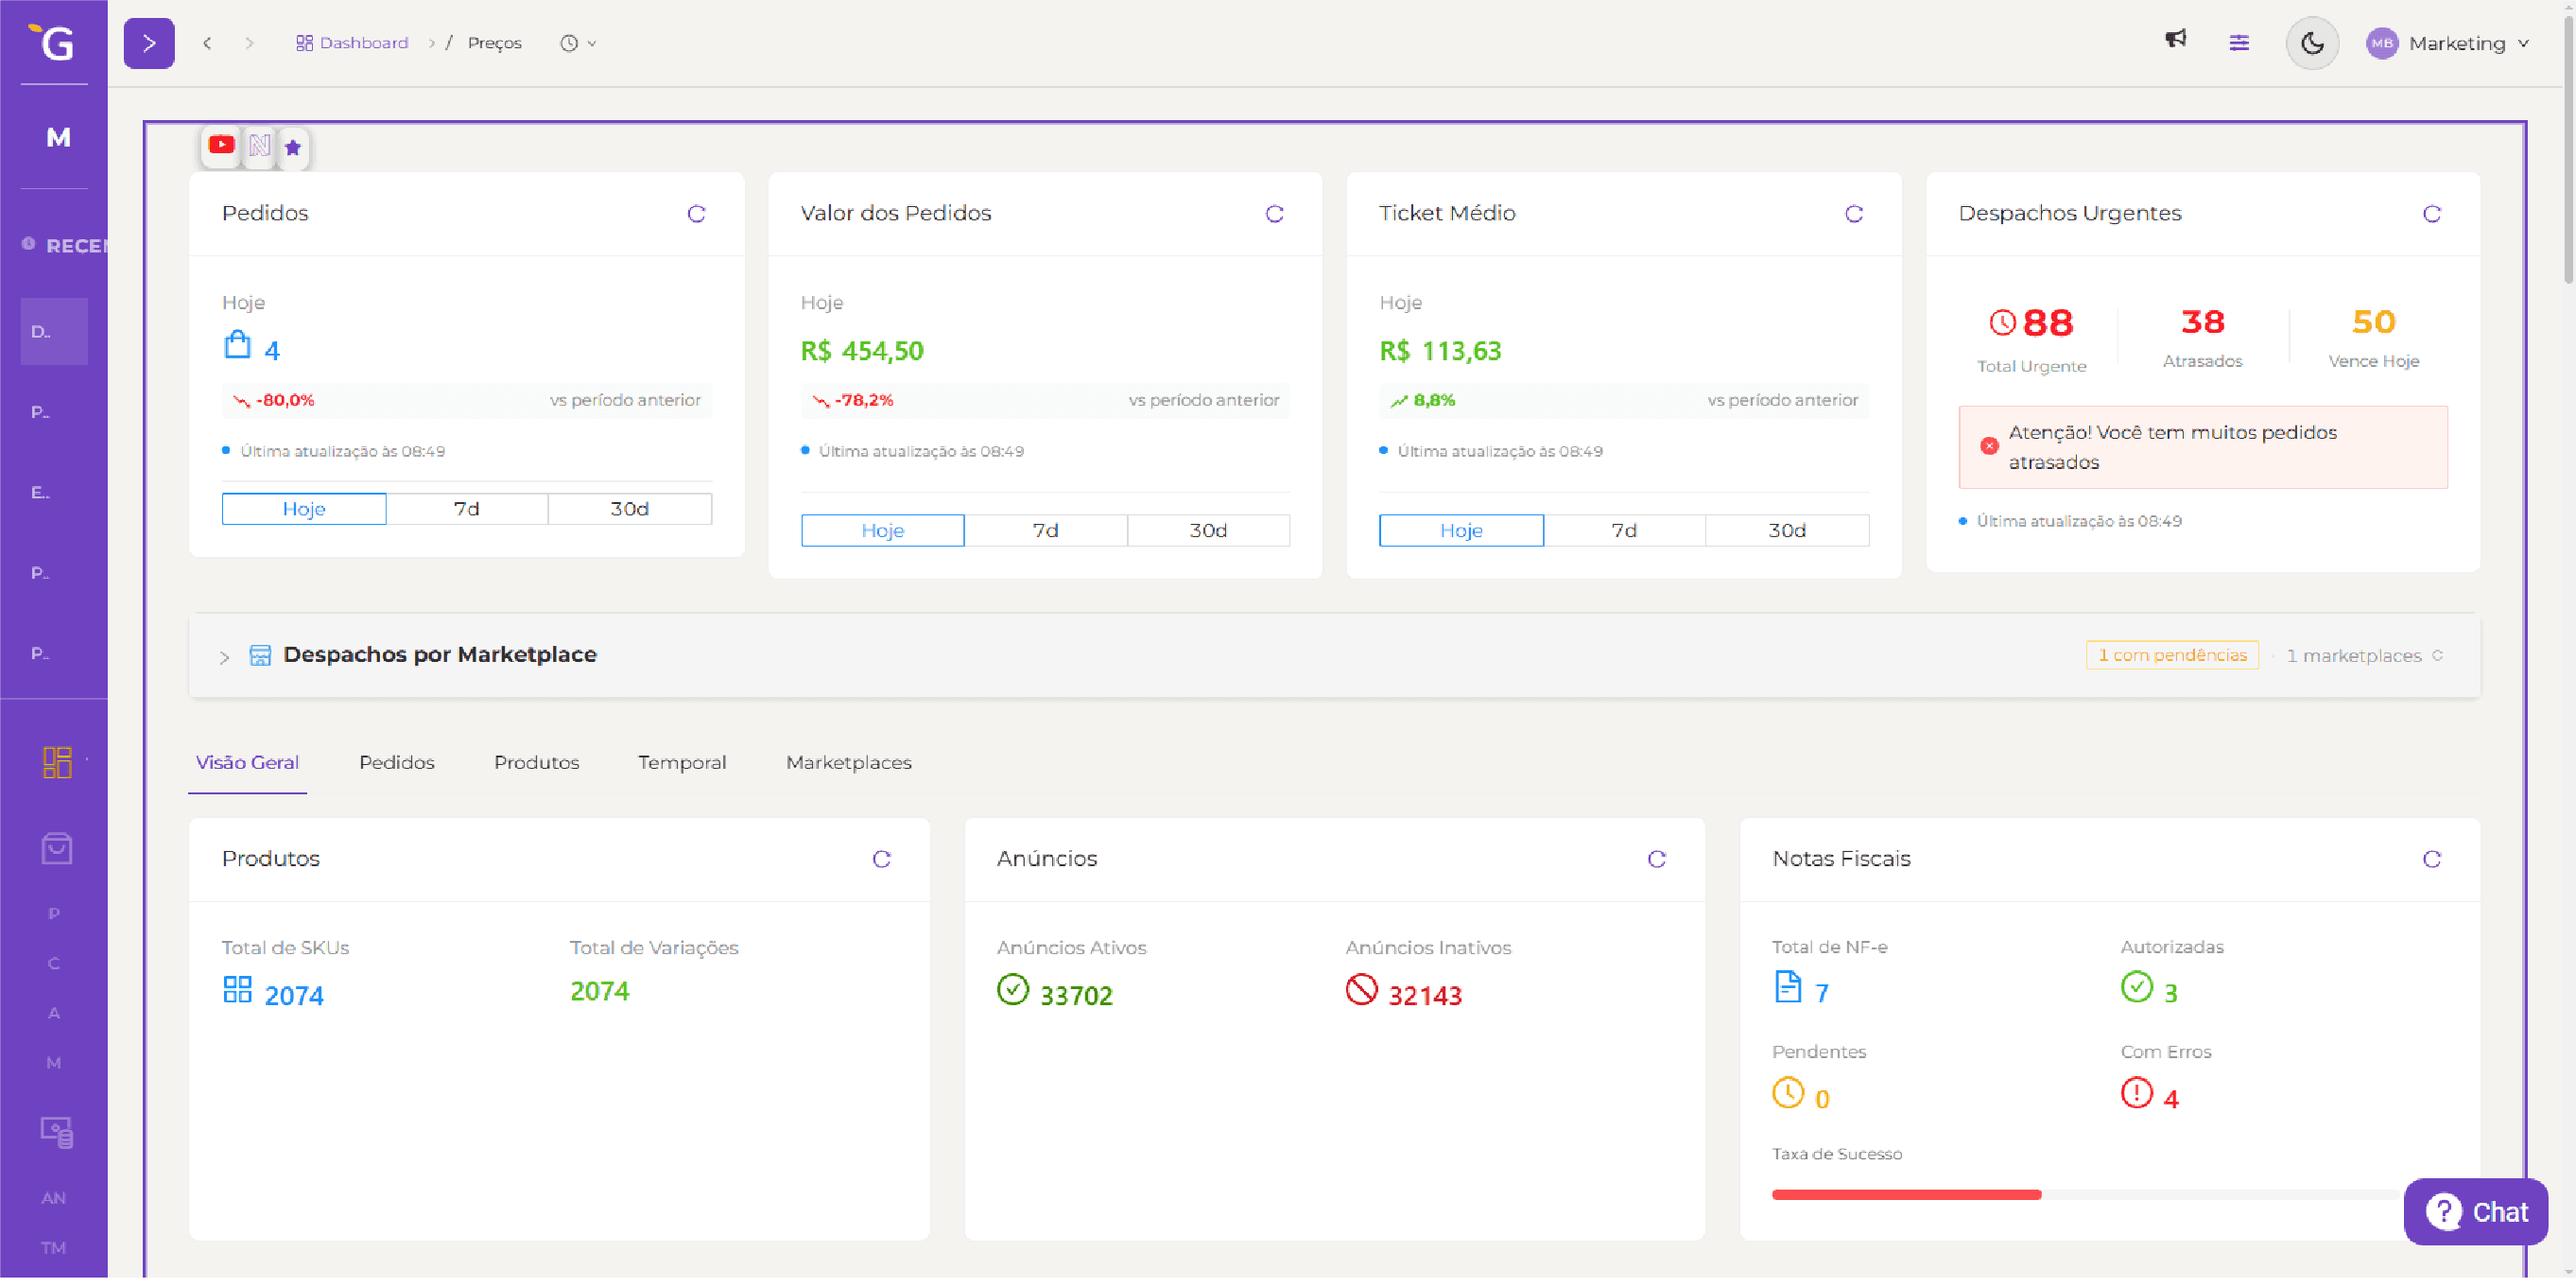The image size is (2576, 1287).
Task: Refresh the Notas Fiscais card
Action: (x=2432, y=858)
